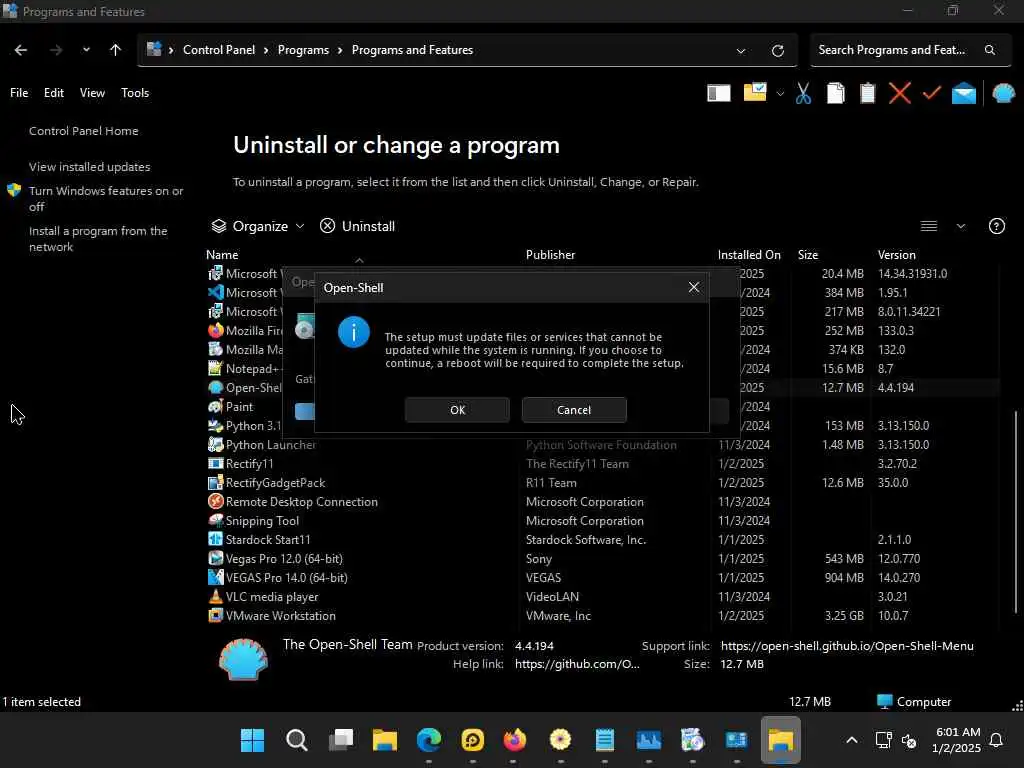The height and width of the screenshot is (768, 1024).
Task: Click the help question mark icon
Action: point(997,226)
